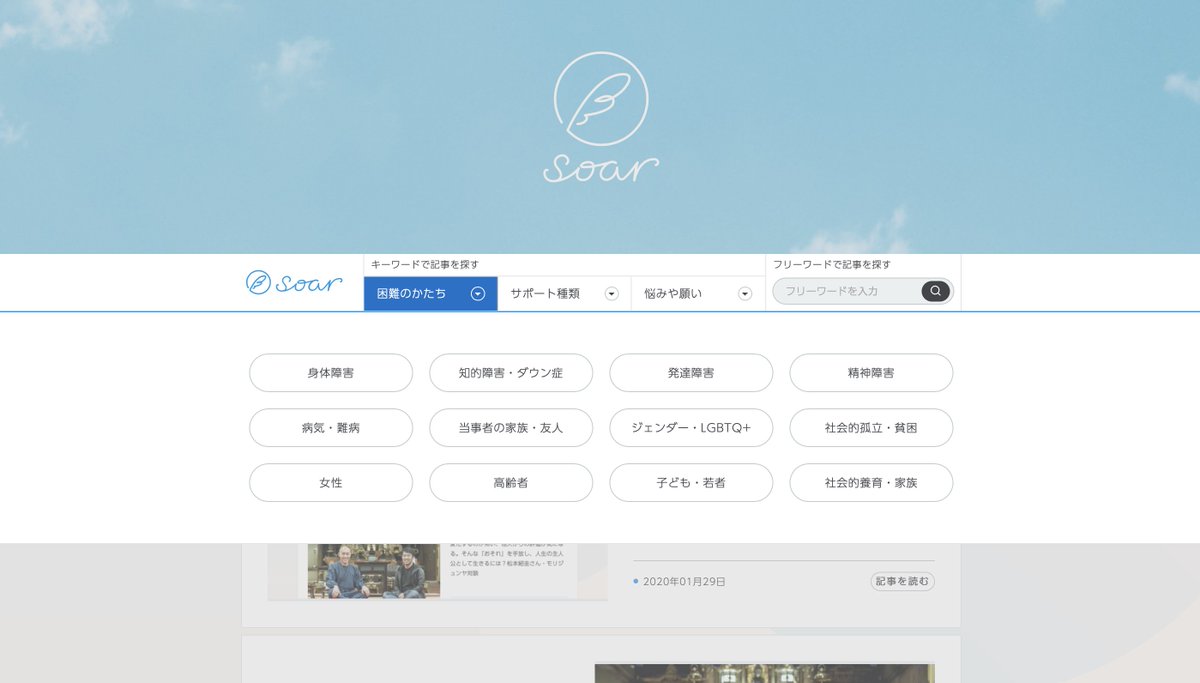Open the 病気・難病 category
This screenshot has width=1200, height=683.
(x=331, y=428)
